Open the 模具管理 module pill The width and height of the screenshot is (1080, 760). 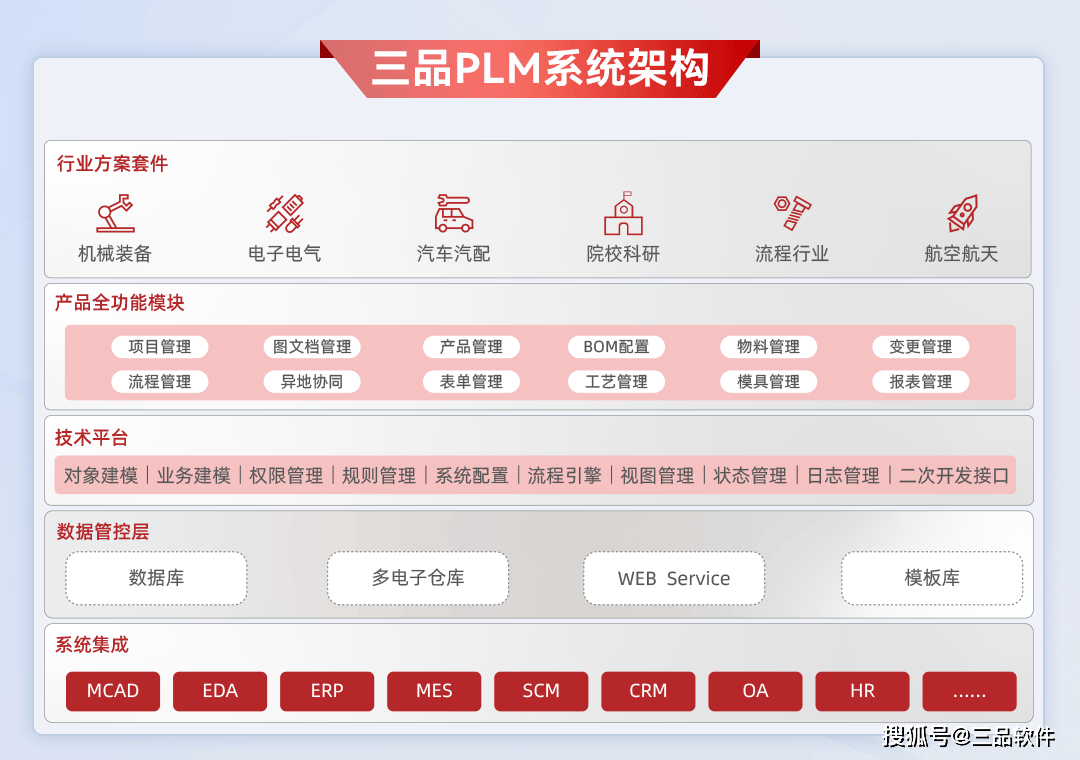pyautogui.click(x=769, y=382)
